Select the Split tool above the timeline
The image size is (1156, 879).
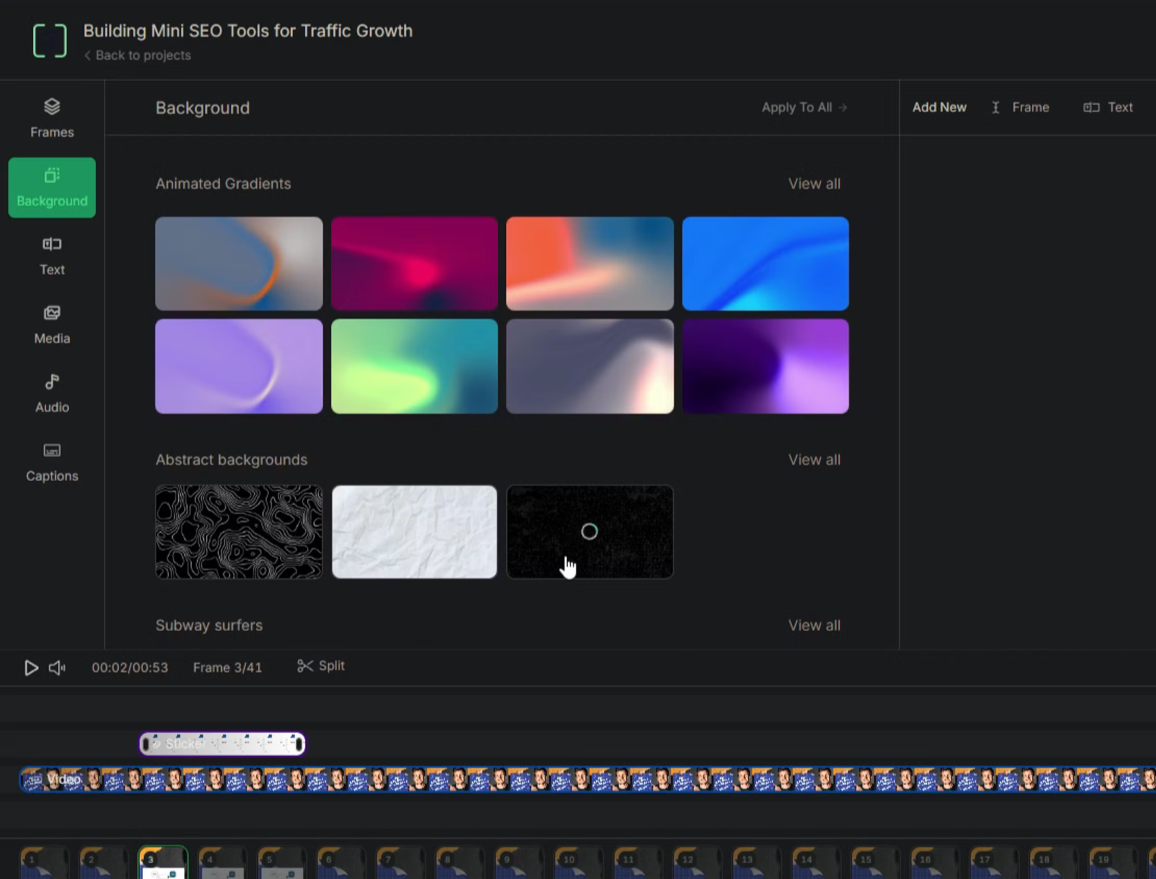(320, 665)
